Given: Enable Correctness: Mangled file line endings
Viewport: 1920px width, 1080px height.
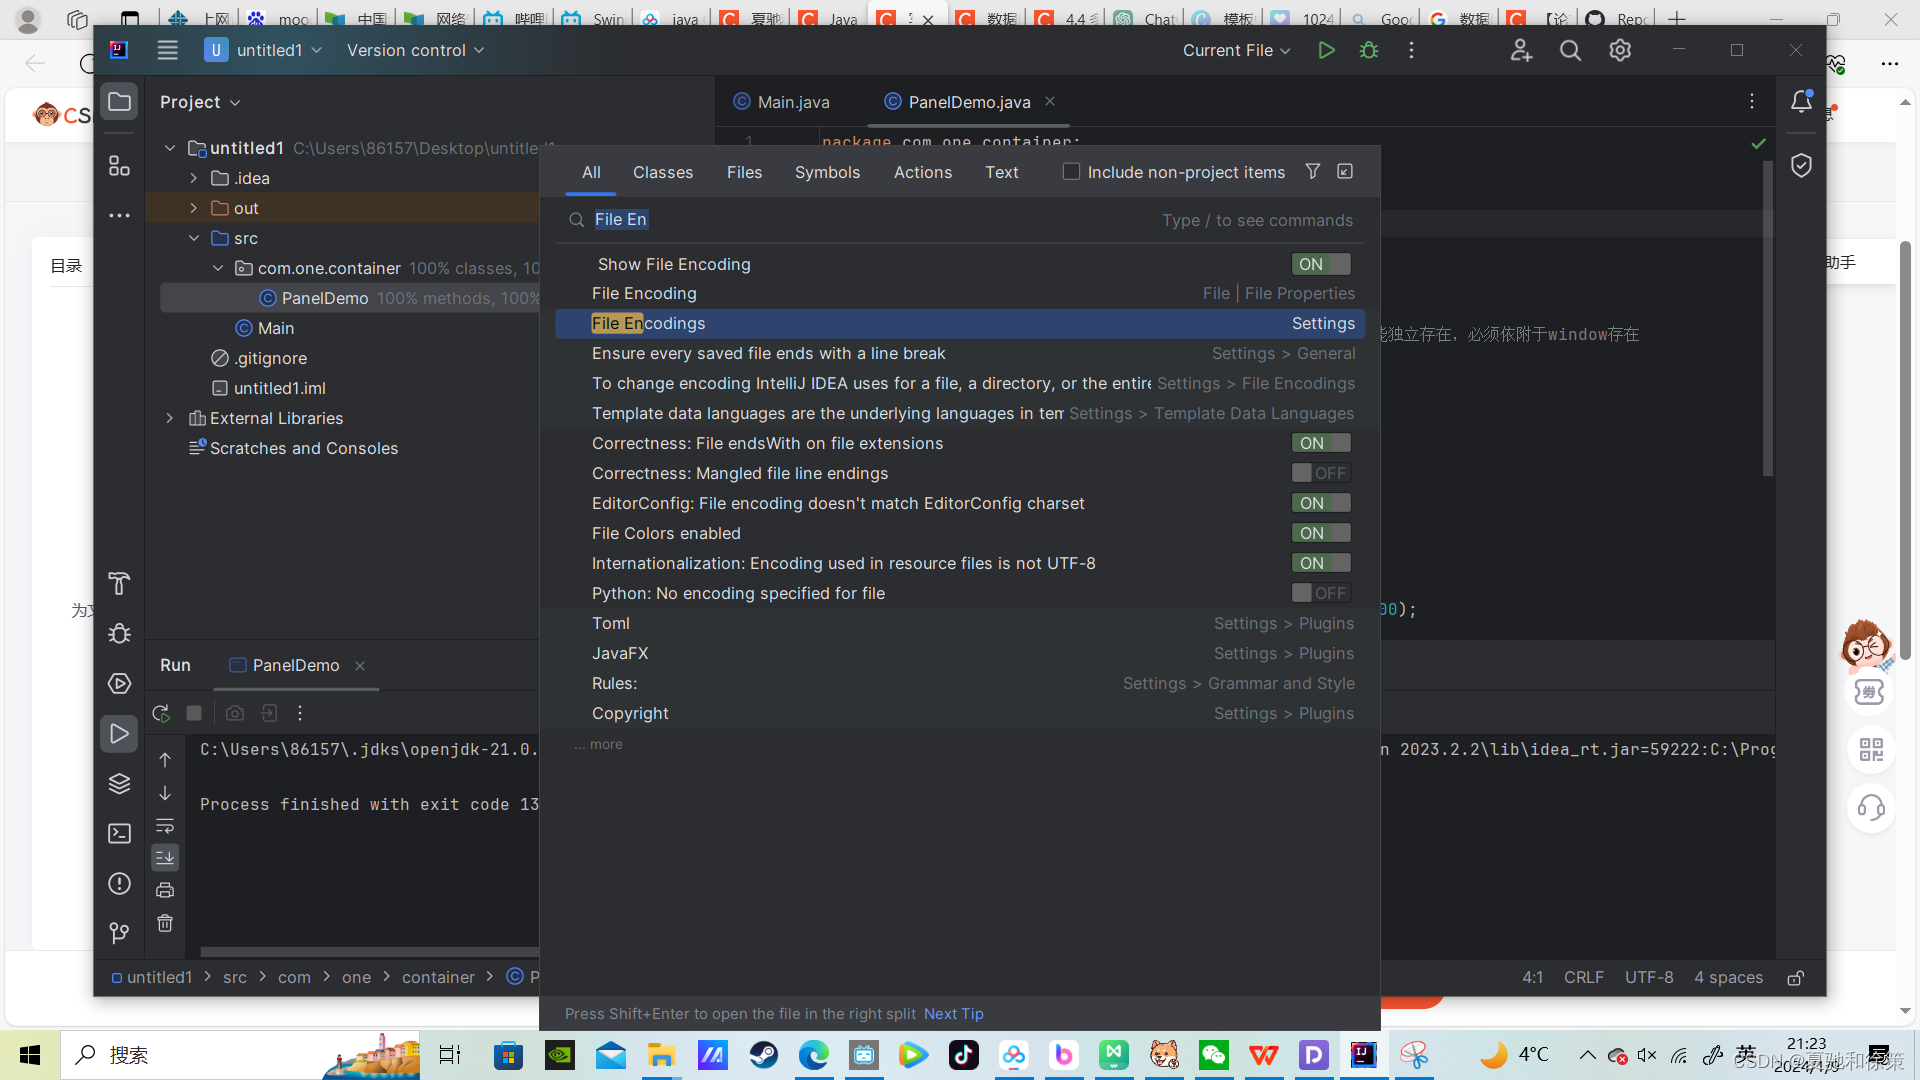Looking at the screenshot, I should (x=1321, y=473).
